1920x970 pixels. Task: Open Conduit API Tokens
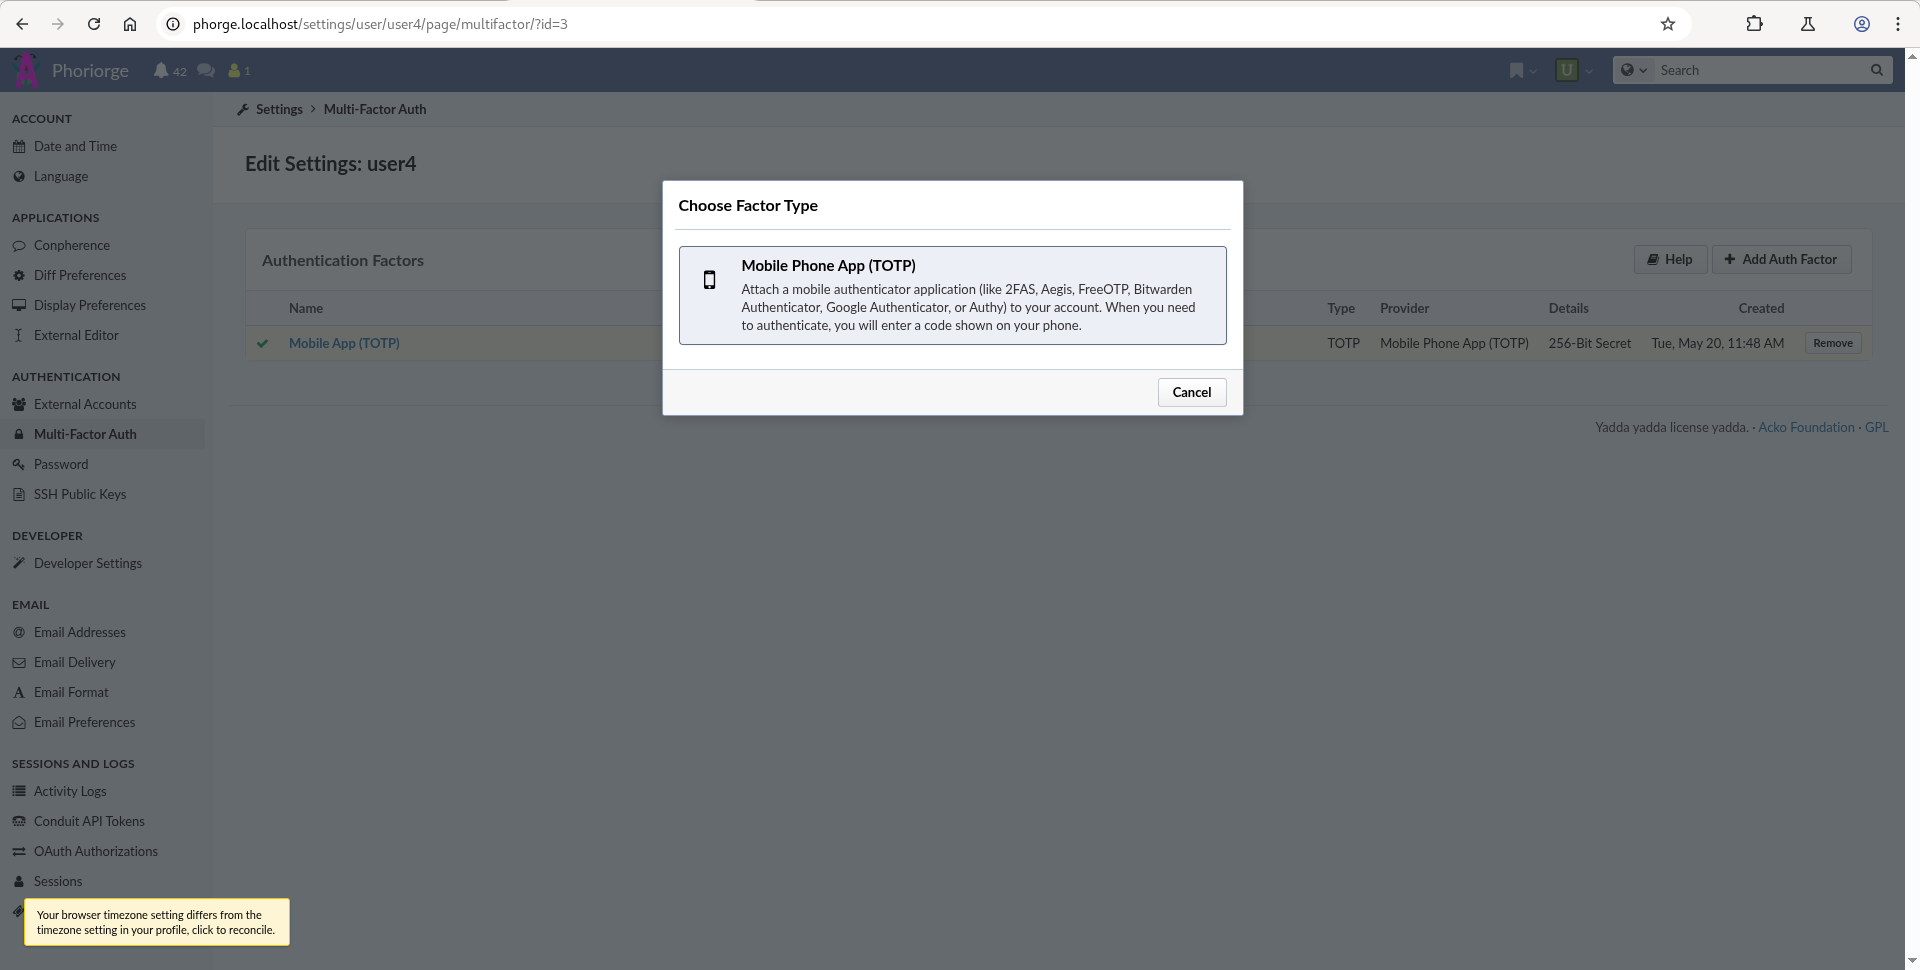tap(89, 821)
